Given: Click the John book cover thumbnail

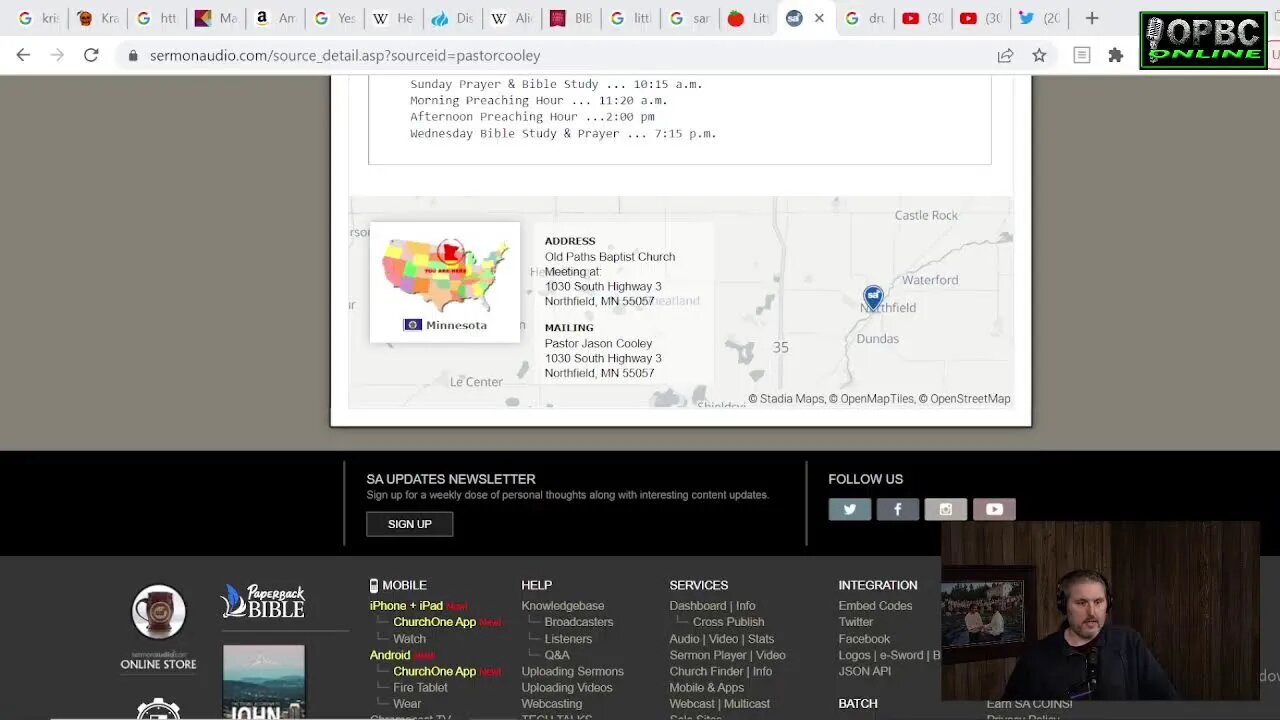Looking at the screenshot, I should 263,682.
